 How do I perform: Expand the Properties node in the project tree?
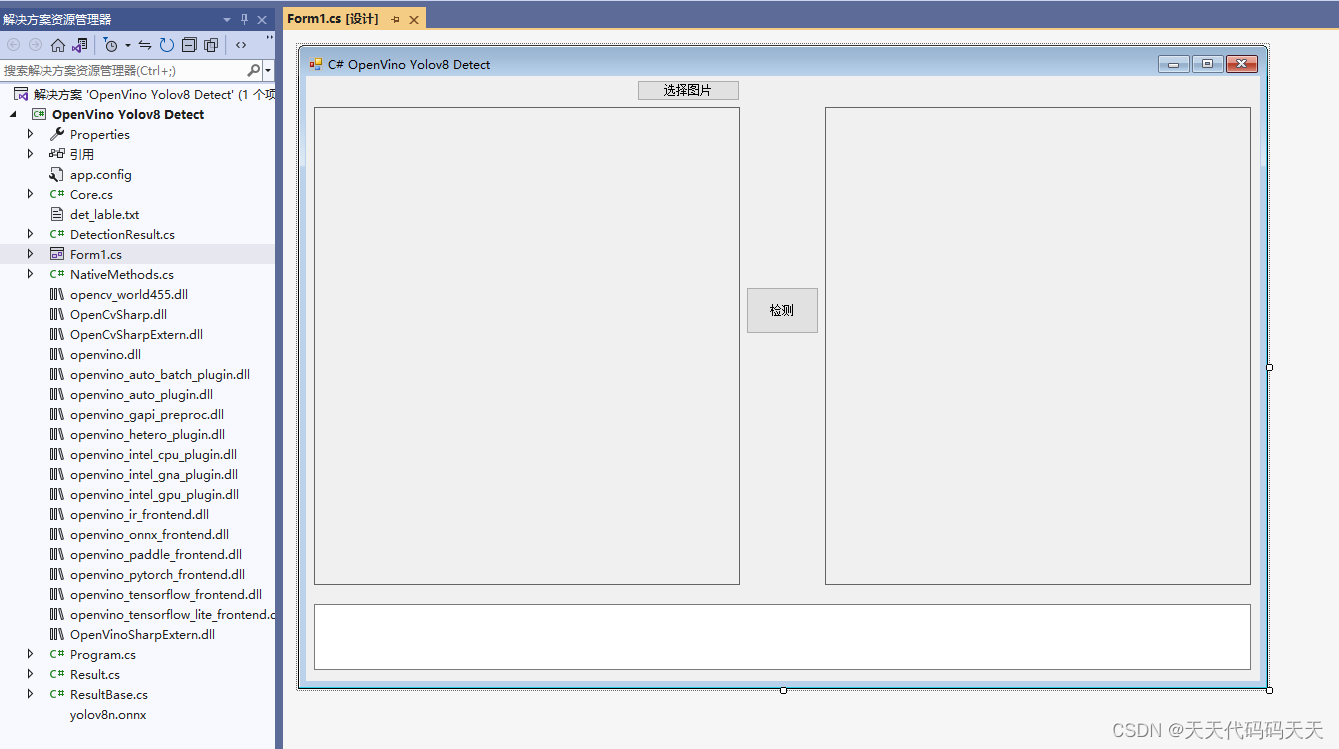(30, 134)
